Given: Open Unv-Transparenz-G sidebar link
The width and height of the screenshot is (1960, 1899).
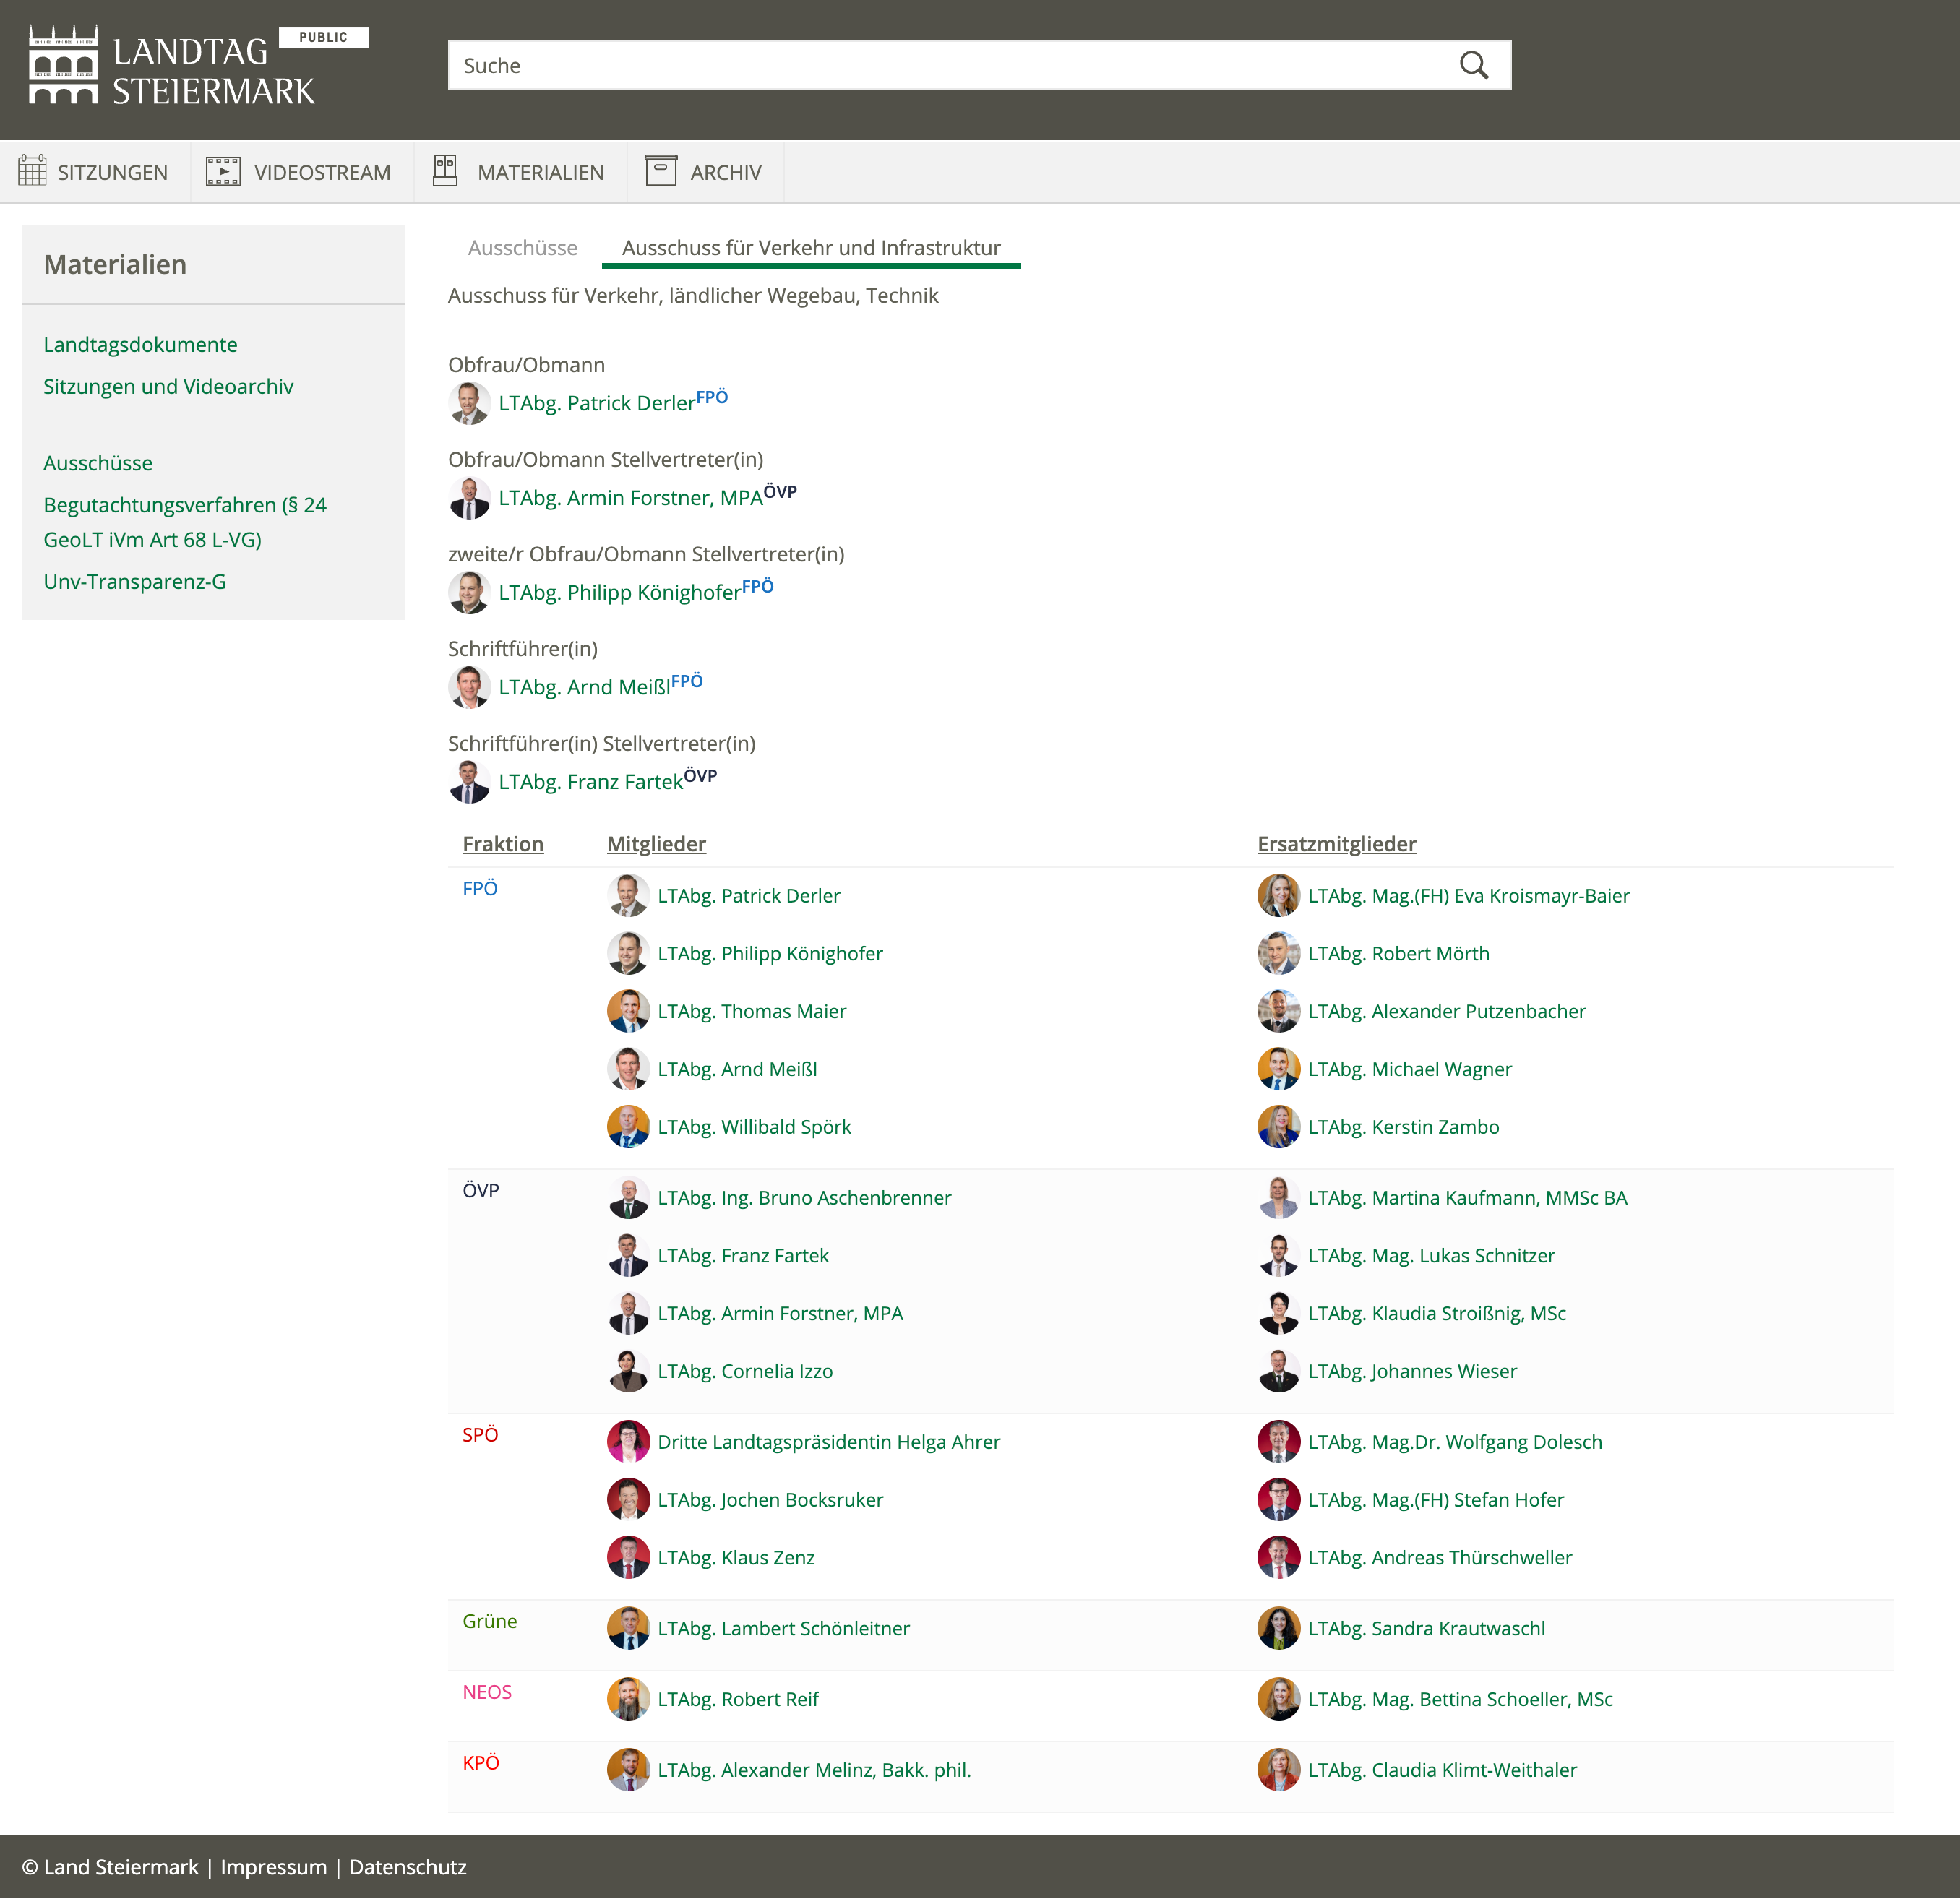Looking at the screenshot, I should point(134,582).
